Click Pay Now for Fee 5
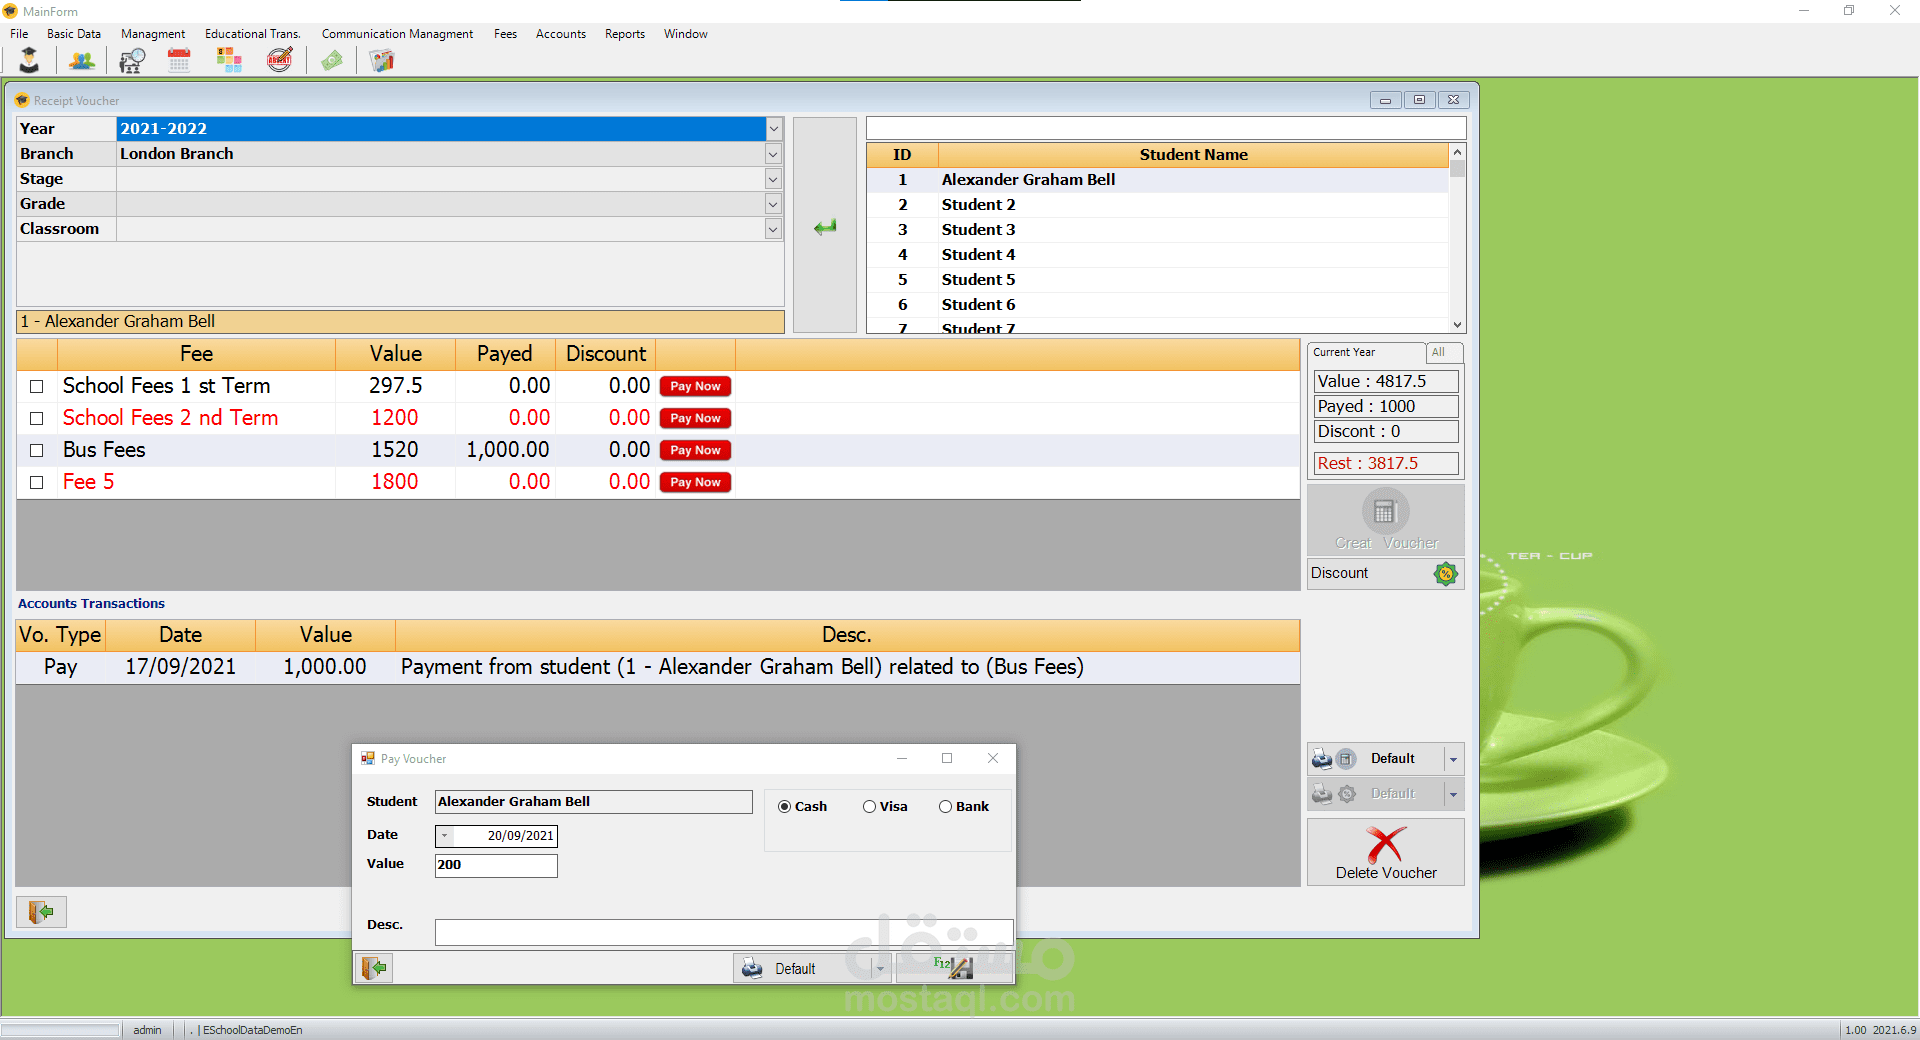1920x1040 pixels. [695, 482]
